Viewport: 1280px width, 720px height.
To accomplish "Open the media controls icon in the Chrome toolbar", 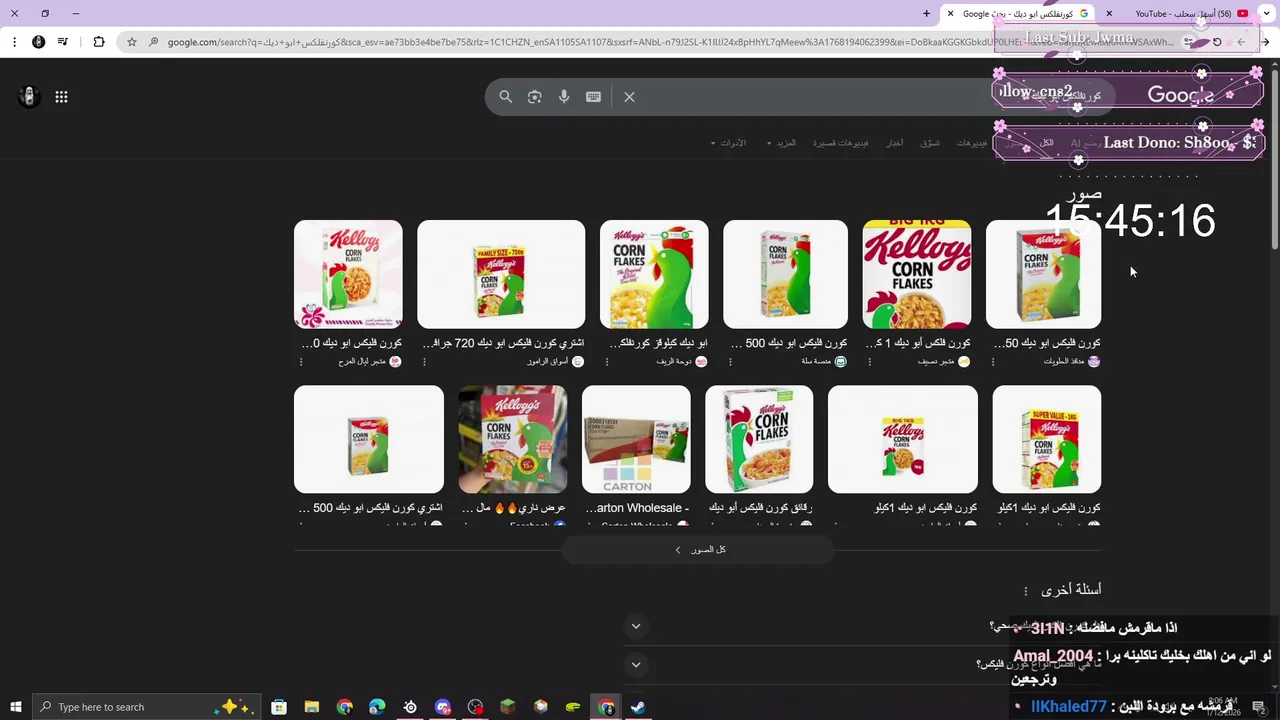I will pos(63,42).
